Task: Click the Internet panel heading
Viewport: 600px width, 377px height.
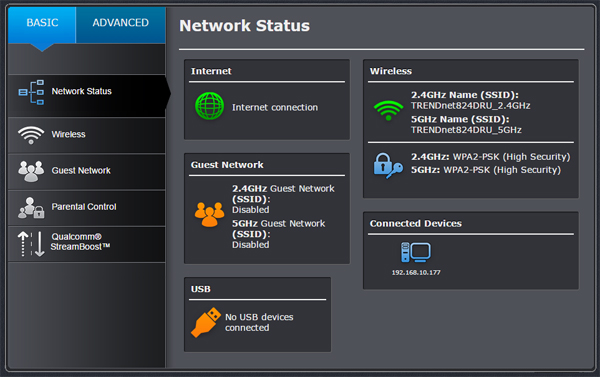Action: point(211,71)
